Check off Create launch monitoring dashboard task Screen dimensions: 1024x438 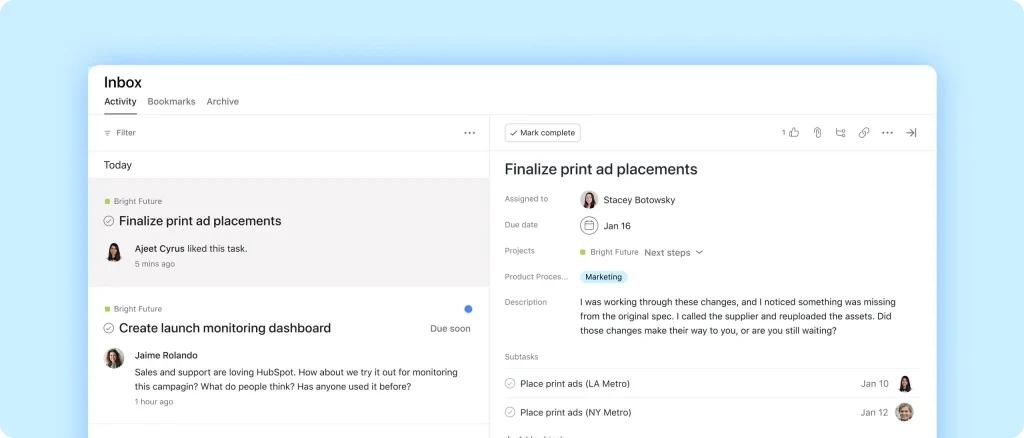109,328
